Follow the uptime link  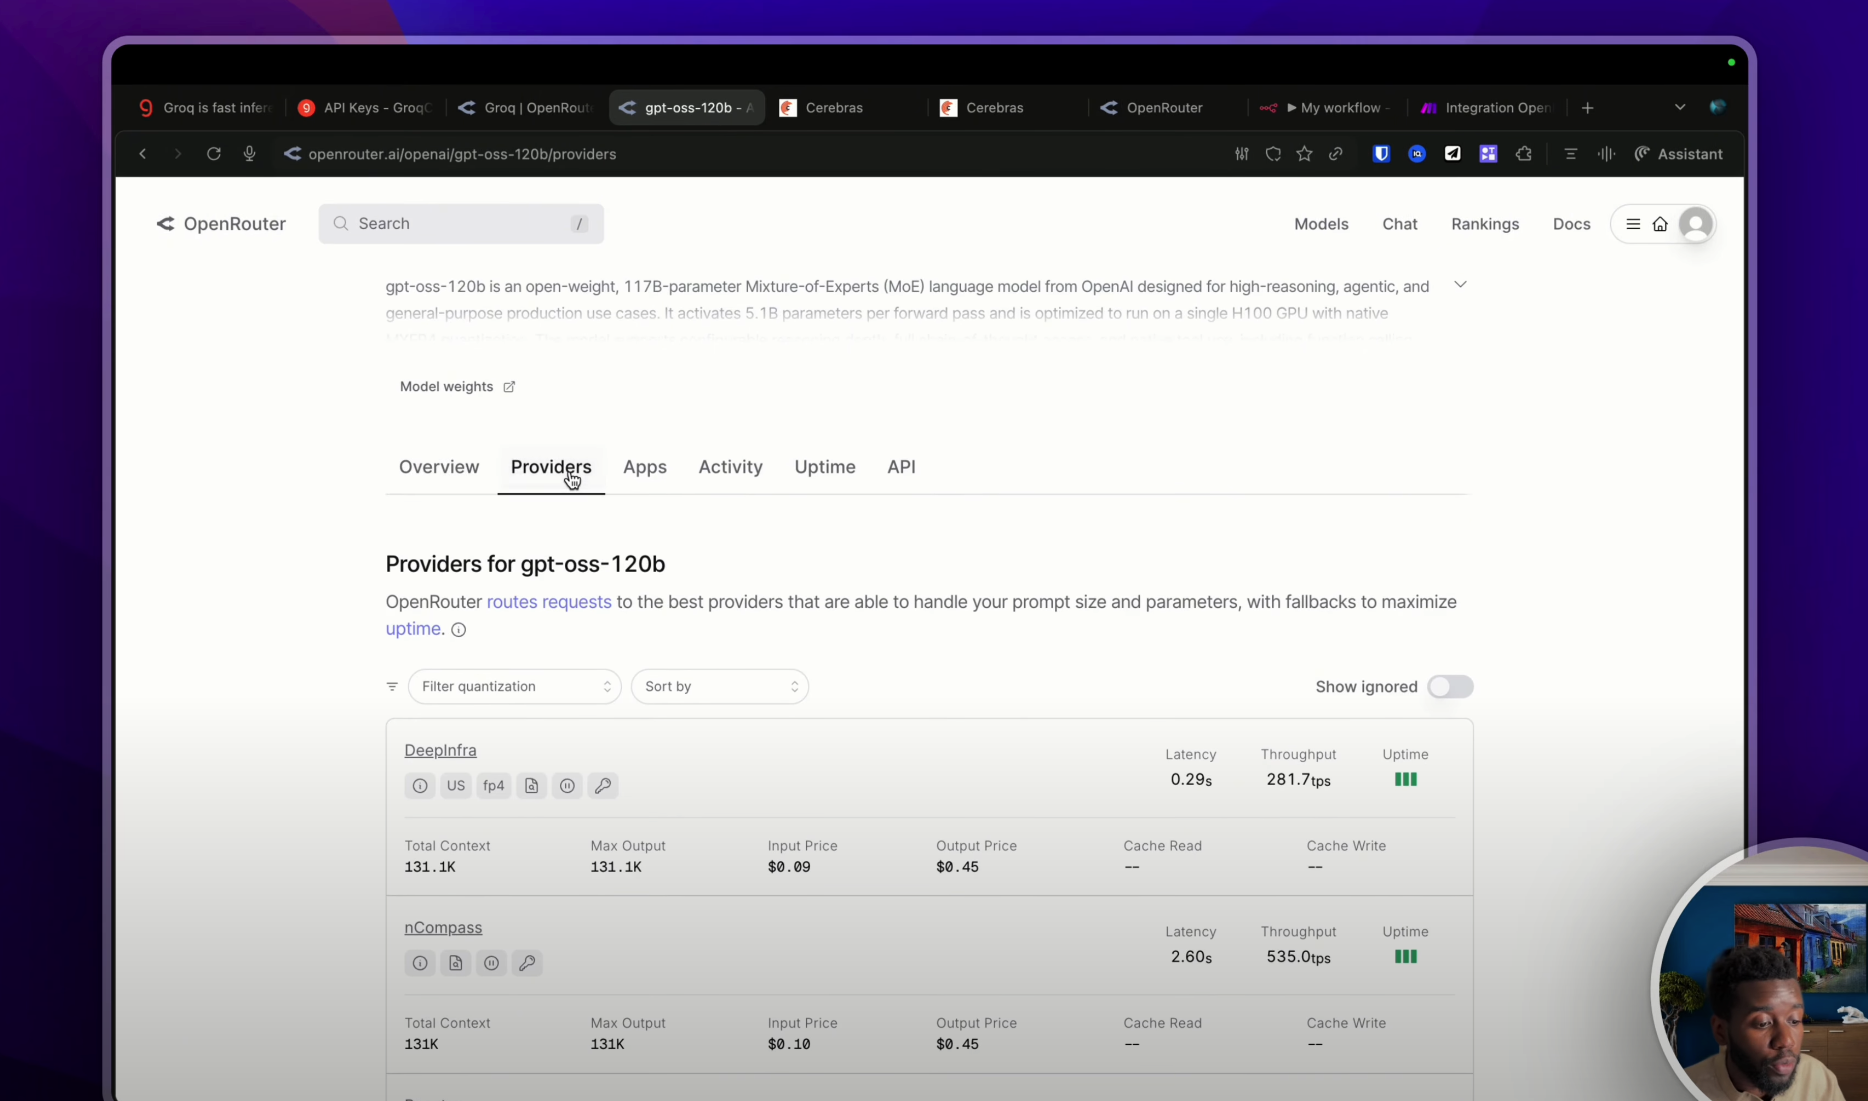point(413,629)
